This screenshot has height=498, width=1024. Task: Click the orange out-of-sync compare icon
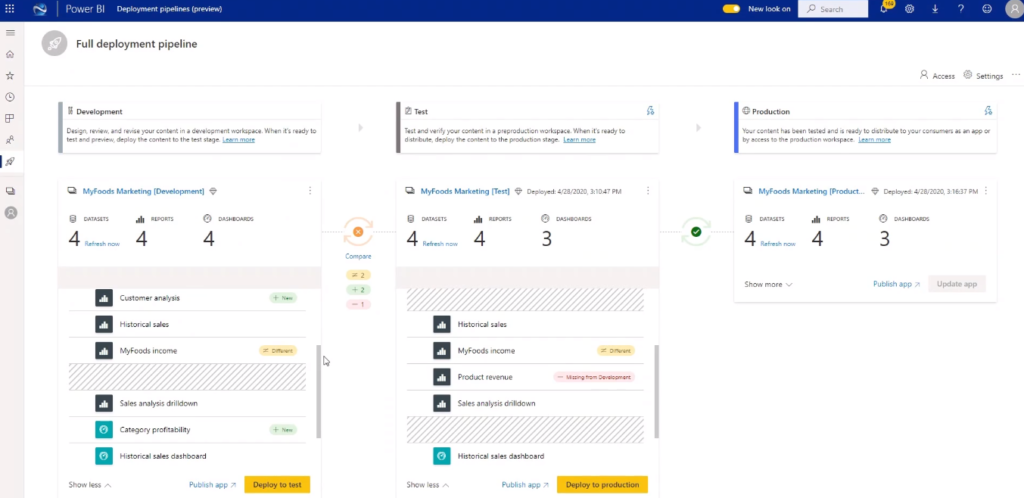point(358,232)
